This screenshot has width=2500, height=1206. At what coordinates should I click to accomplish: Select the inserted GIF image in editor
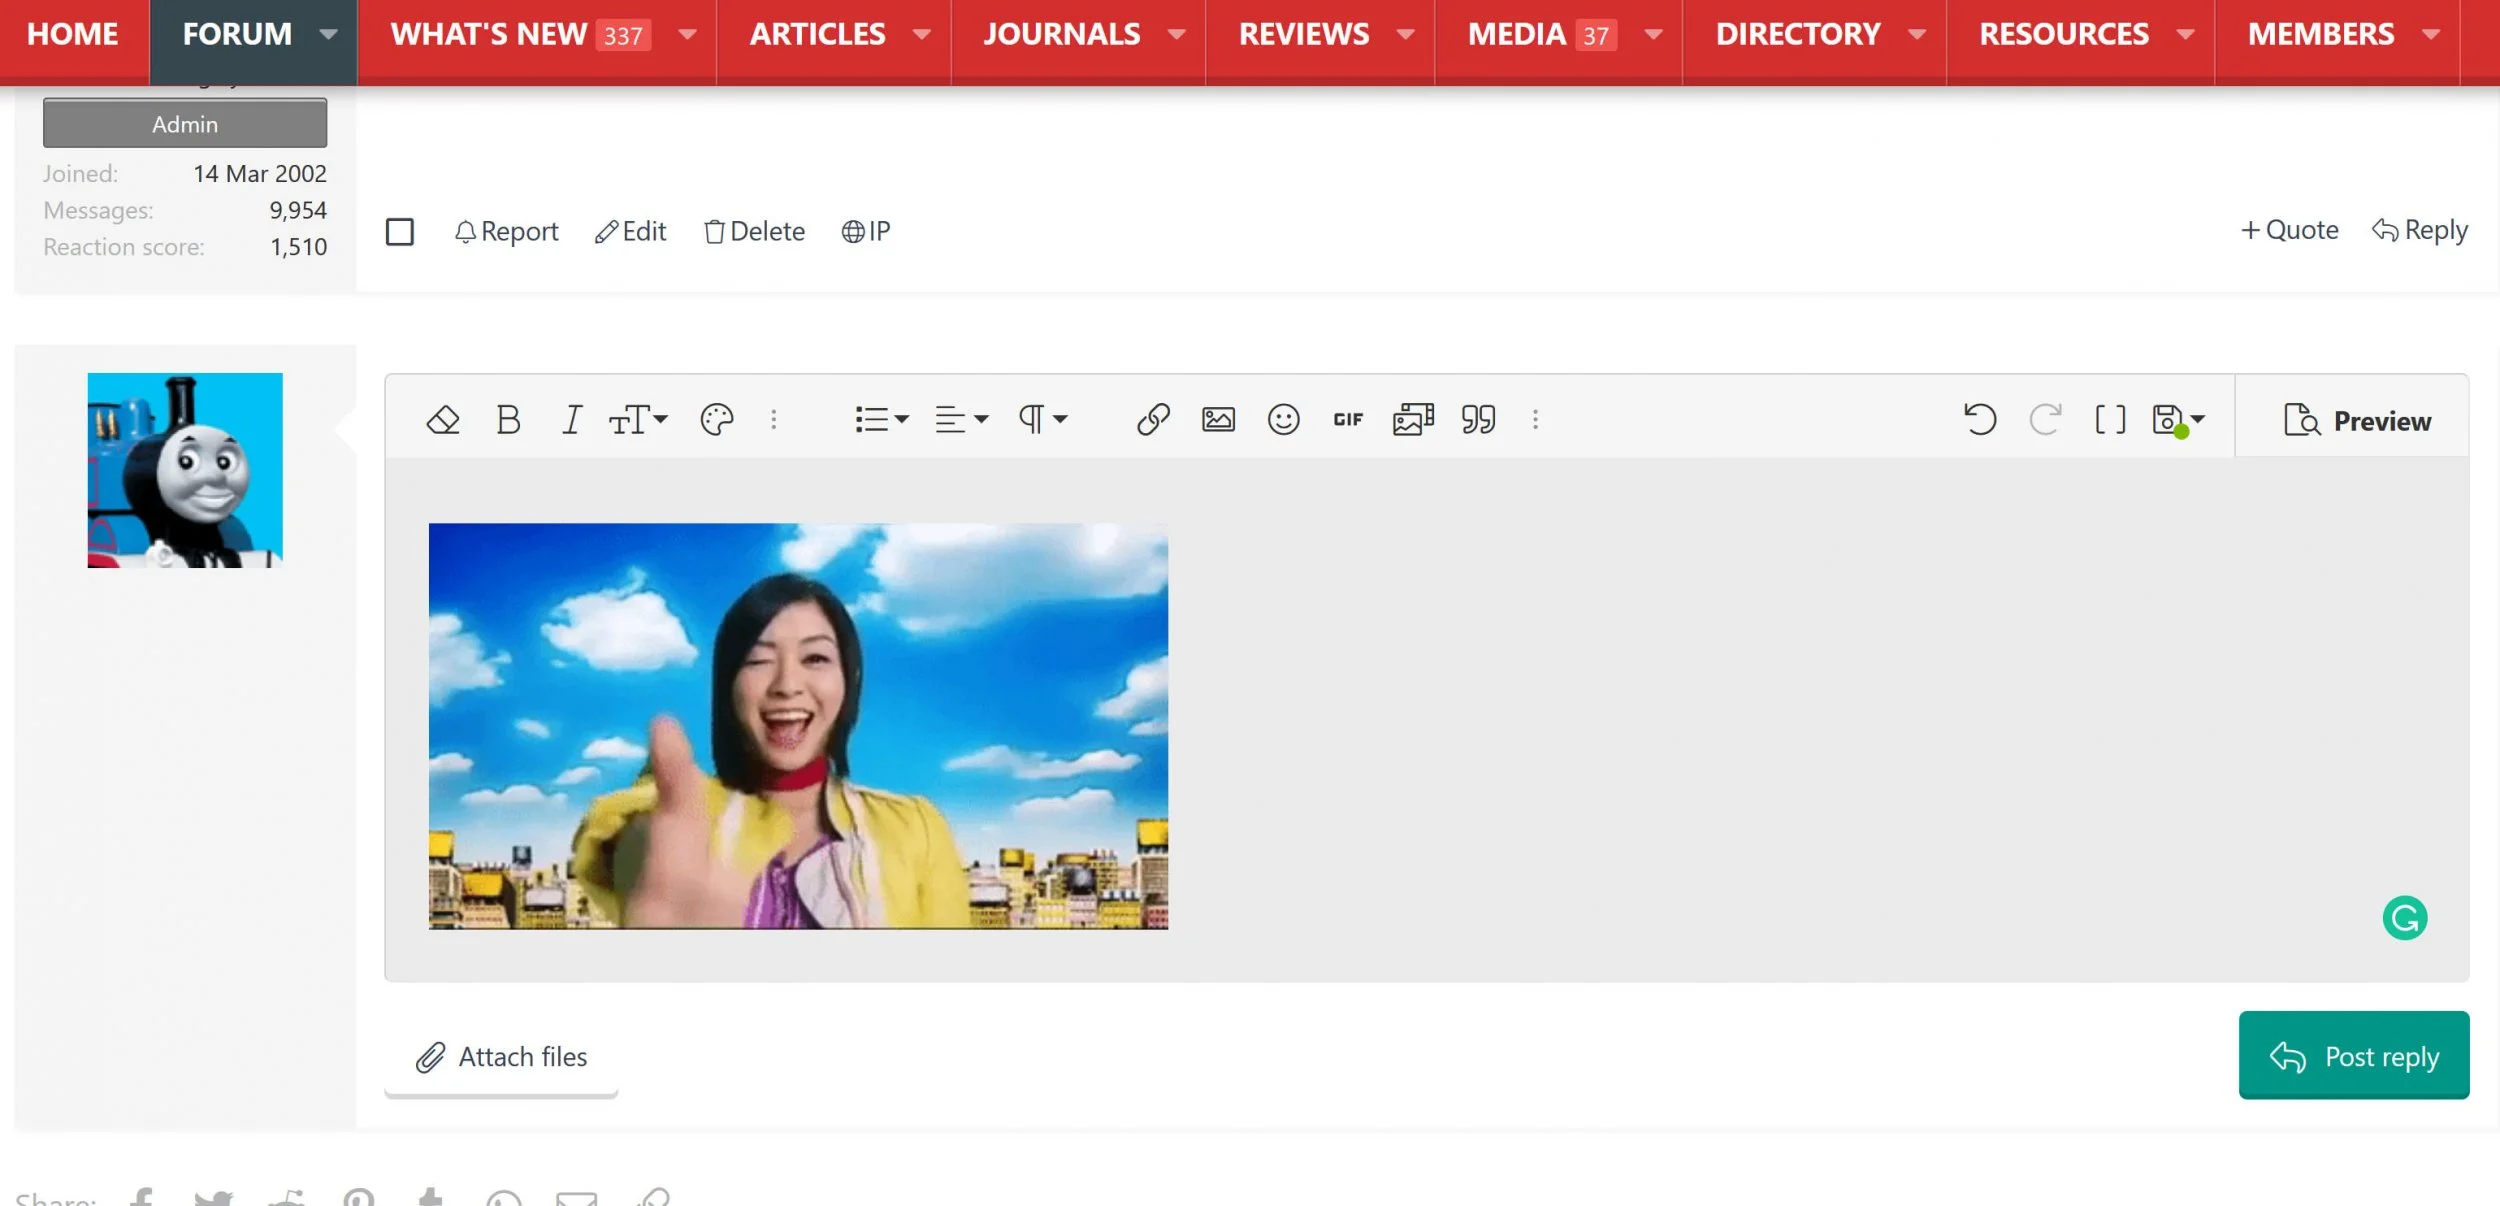798,726
